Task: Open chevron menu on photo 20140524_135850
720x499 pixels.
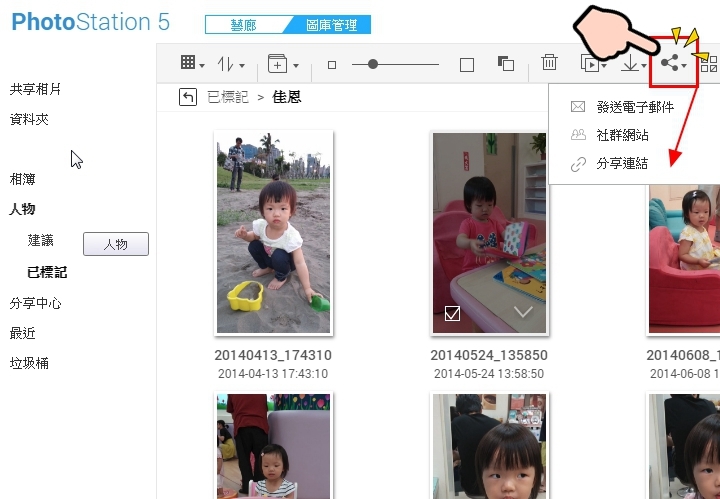Action: [523, 312]
